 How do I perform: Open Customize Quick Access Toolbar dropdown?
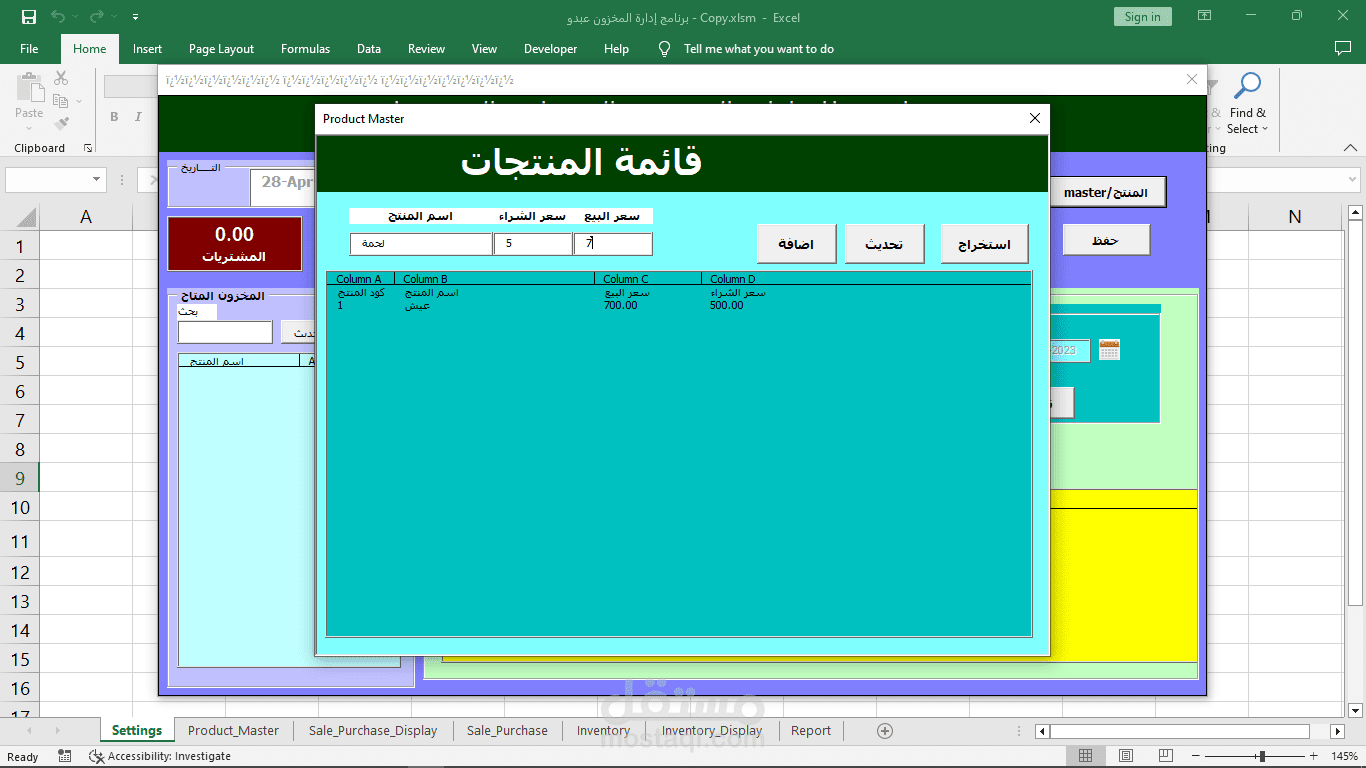[x=135, y=17]
